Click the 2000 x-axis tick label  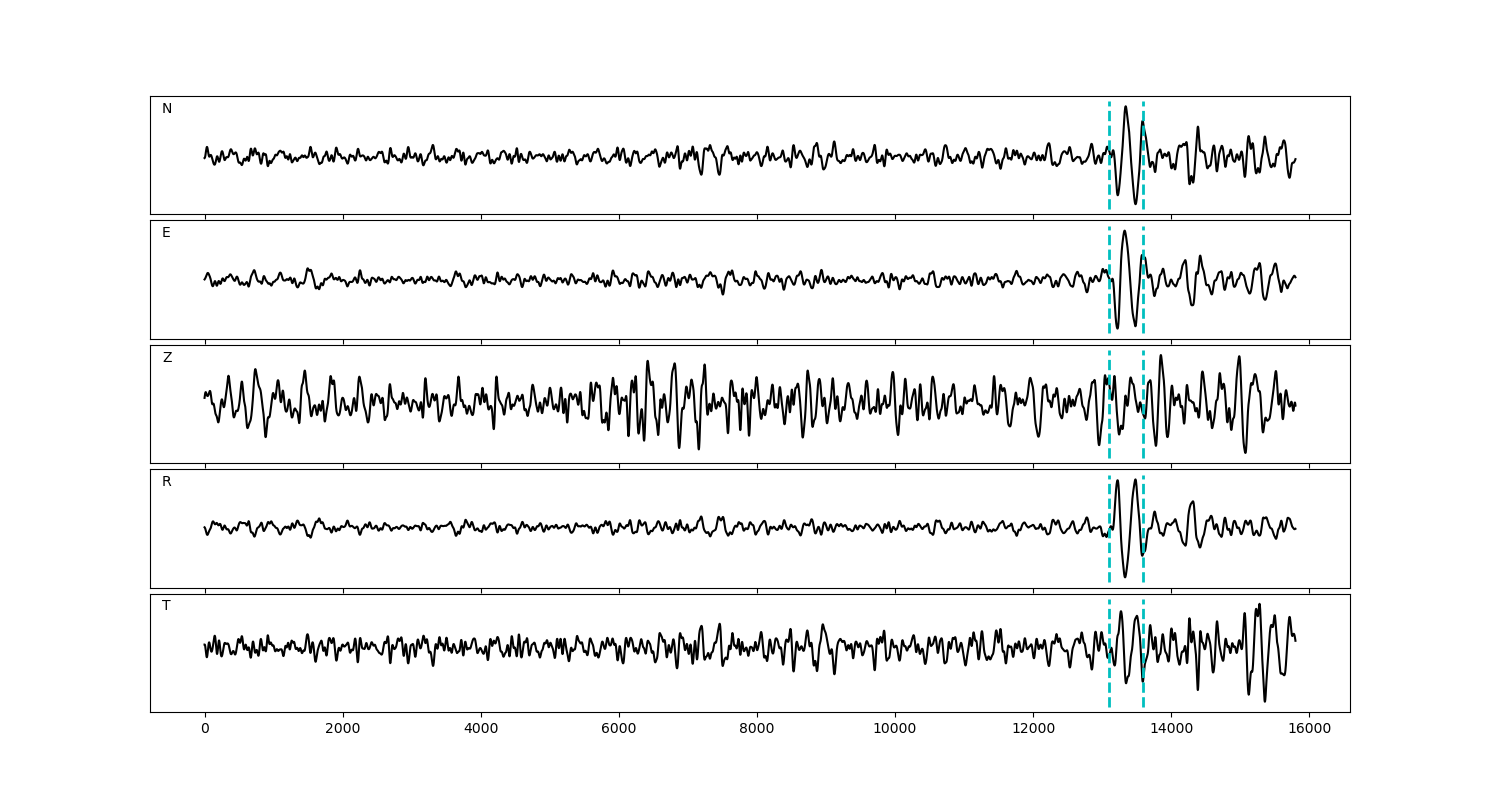(x=343, y=729)
